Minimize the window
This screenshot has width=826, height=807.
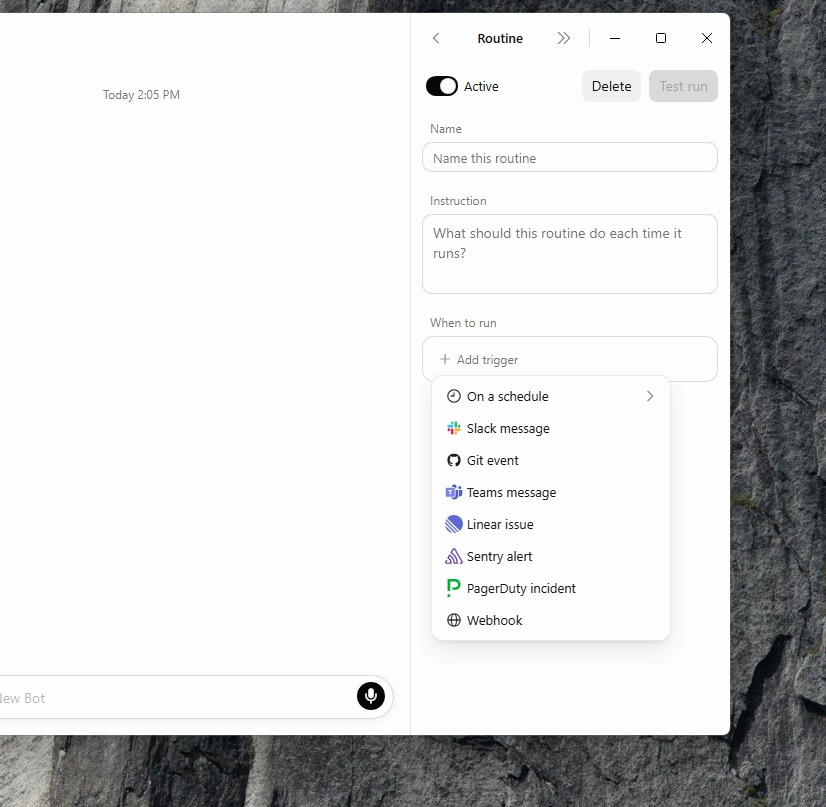[615, 38]
